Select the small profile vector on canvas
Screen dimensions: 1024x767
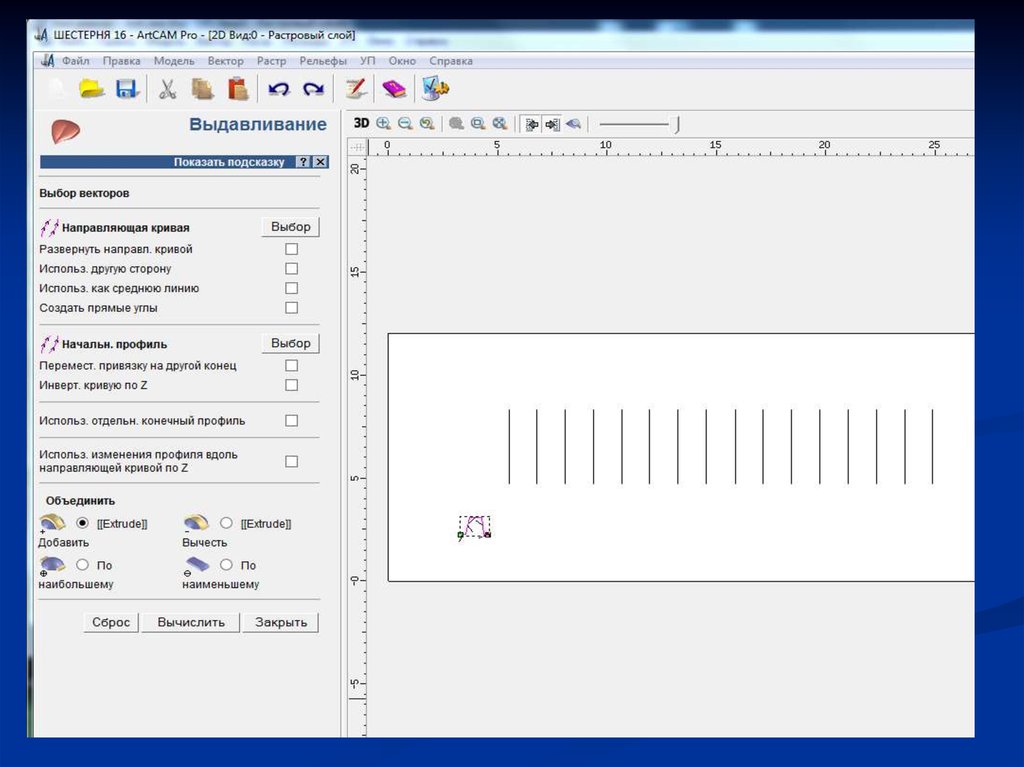[x=474, y=527]
